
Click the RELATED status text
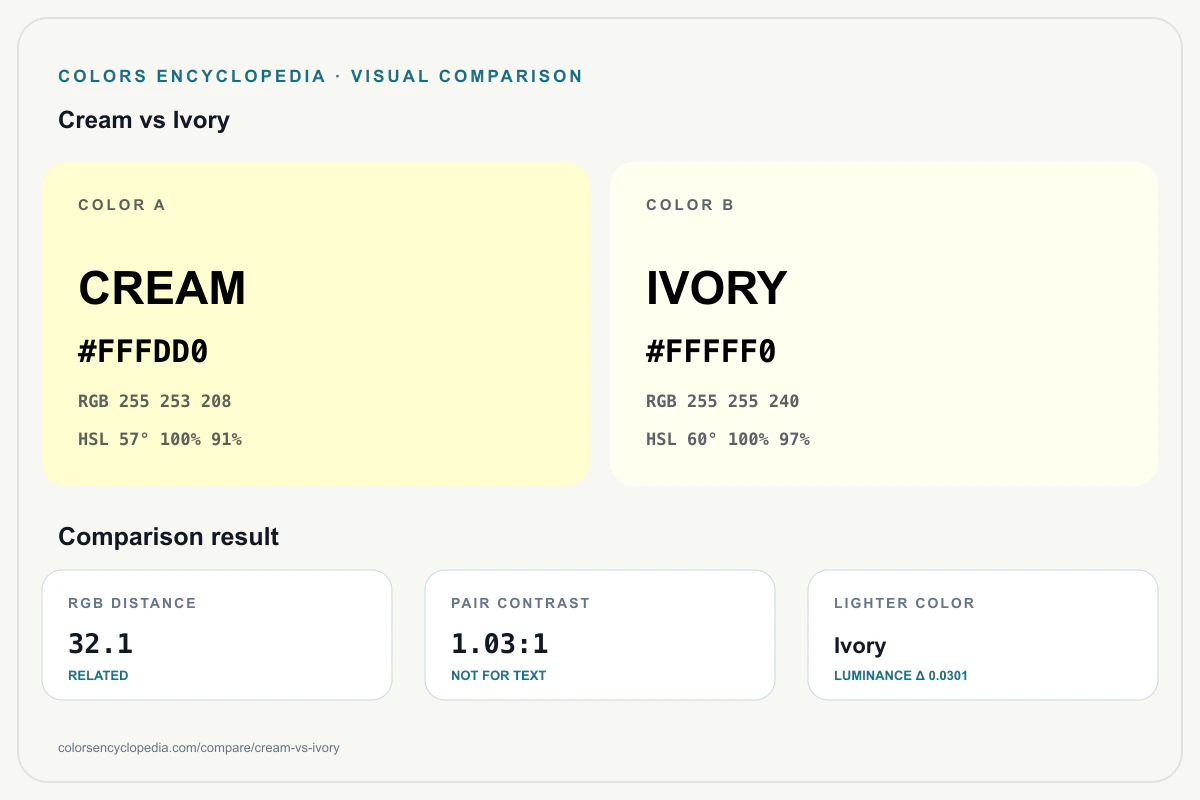98,676
